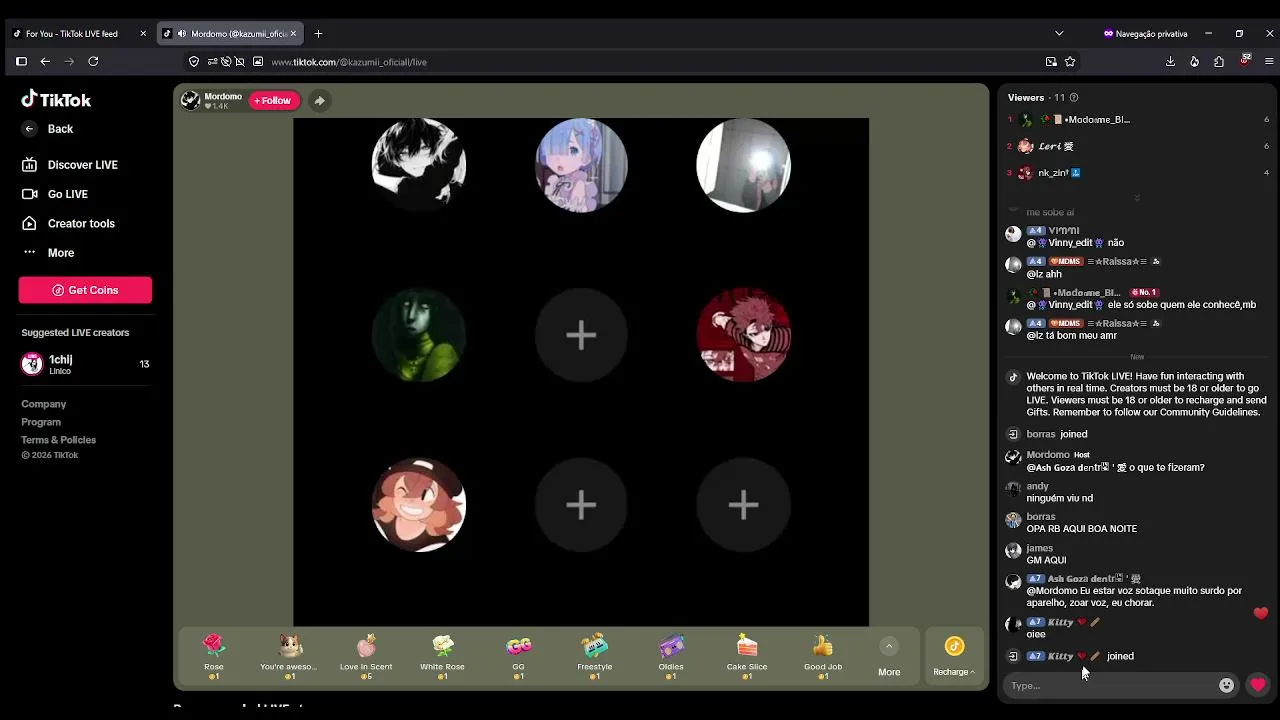Open a new browser tab

click(318, 33)
